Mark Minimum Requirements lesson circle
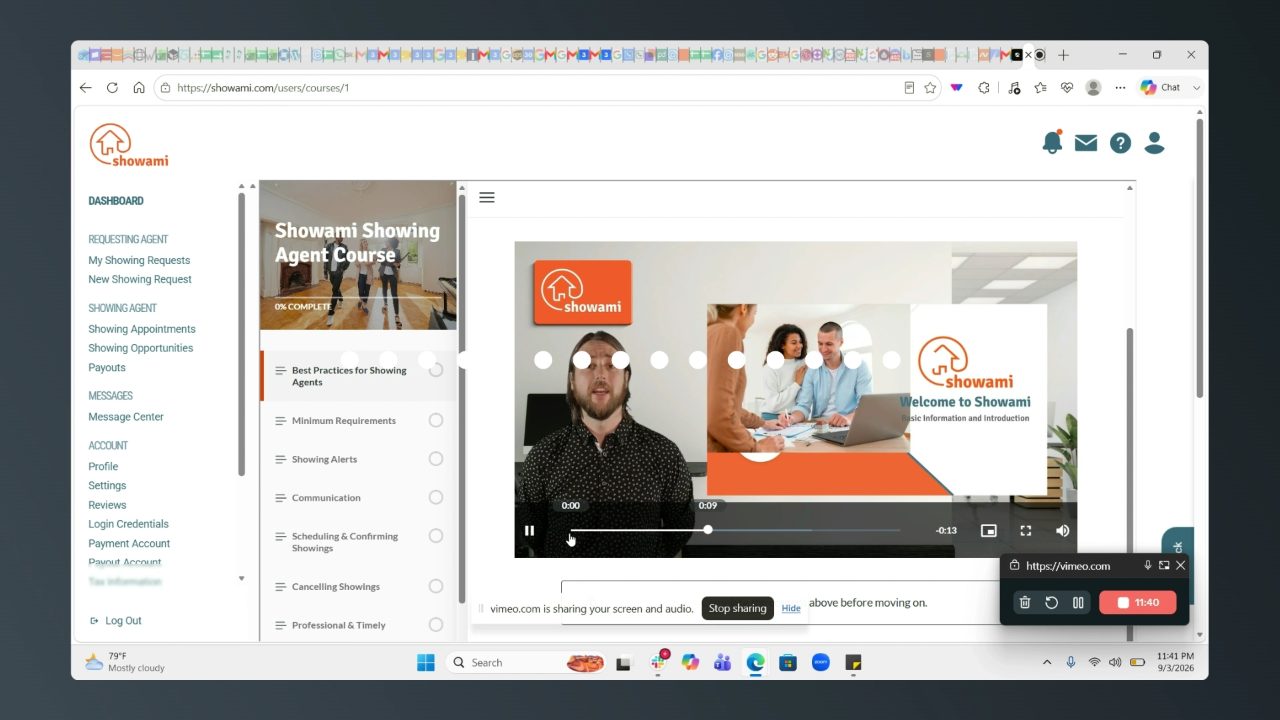 click(436, 420)
